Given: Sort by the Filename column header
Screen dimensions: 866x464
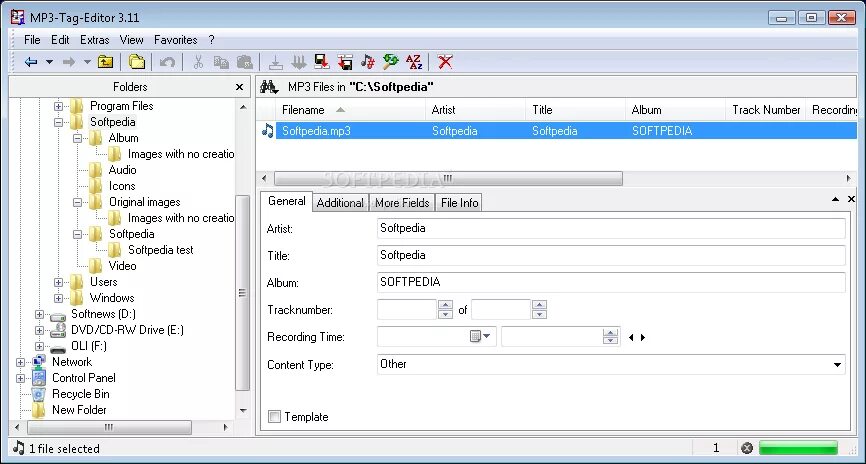Looking at the screenshot, I should pyautogui.click(x=351, y=110).
